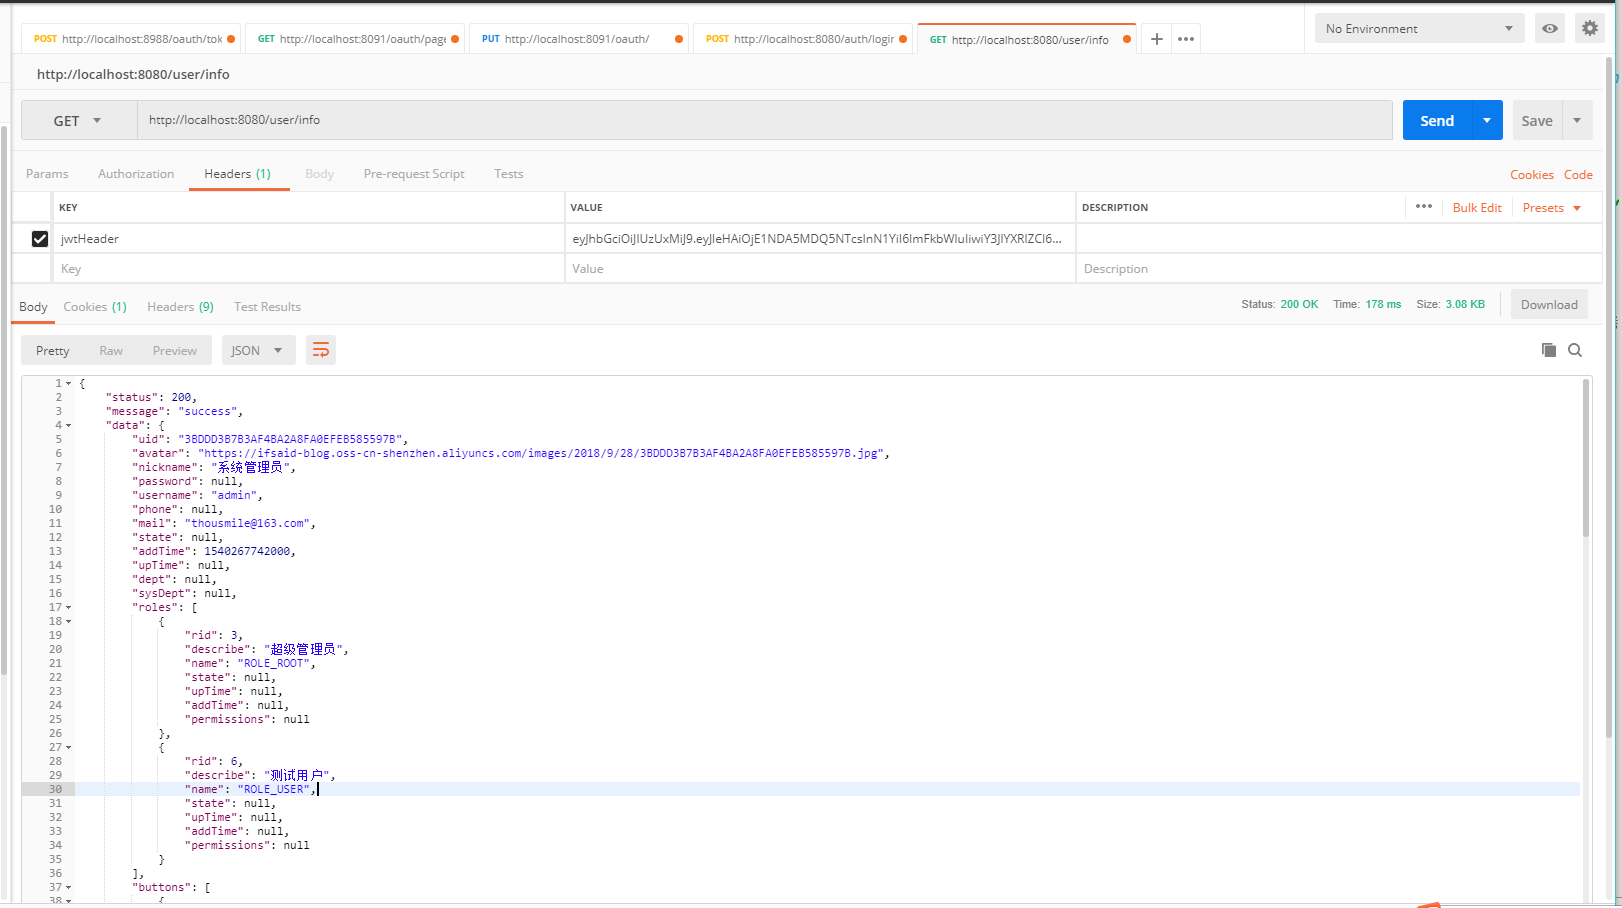Click the jwtHeader key cell
Screen dimensions: 1622x908
308,239
